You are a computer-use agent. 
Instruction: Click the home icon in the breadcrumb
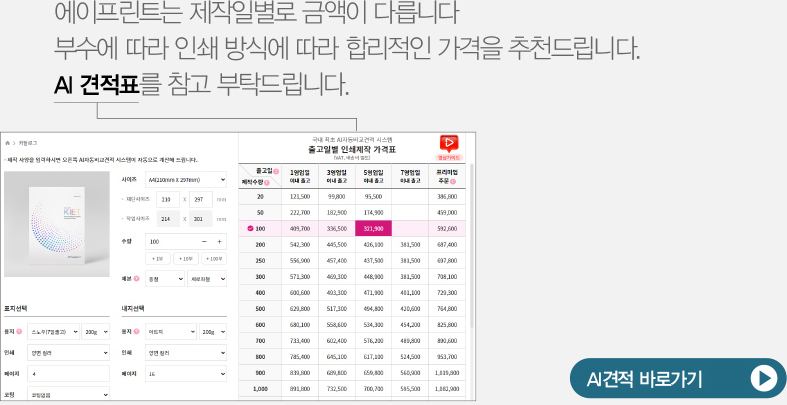click(7, 143)
